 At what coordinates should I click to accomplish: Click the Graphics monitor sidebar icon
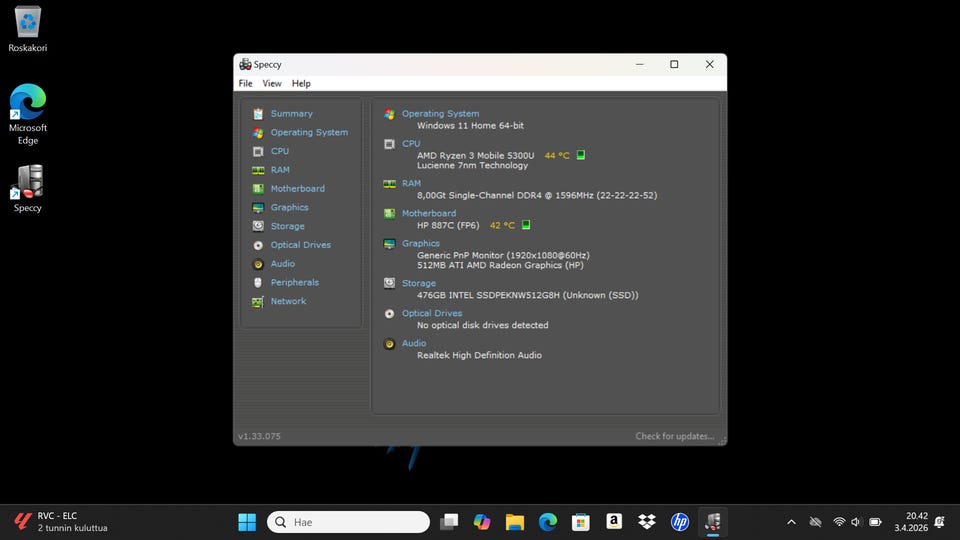258,208
